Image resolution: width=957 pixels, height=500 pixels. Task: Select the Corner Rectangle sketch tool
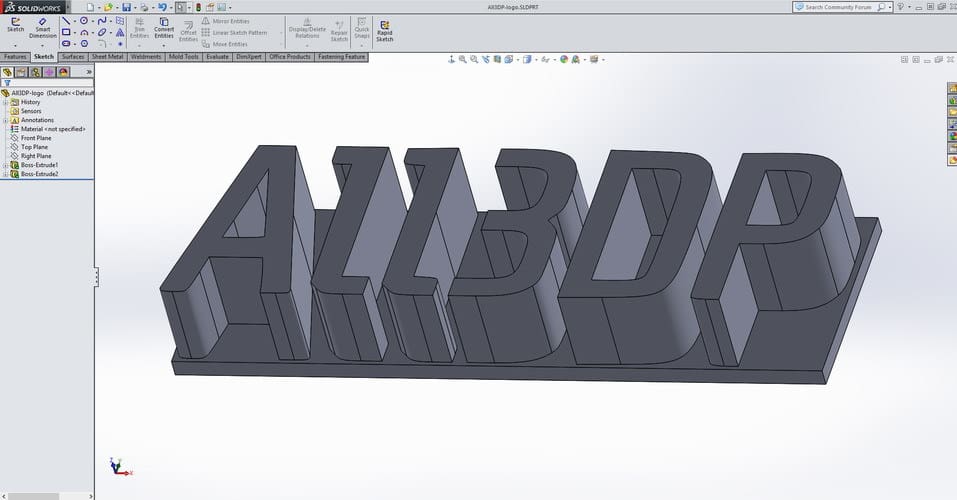[66, 32]
